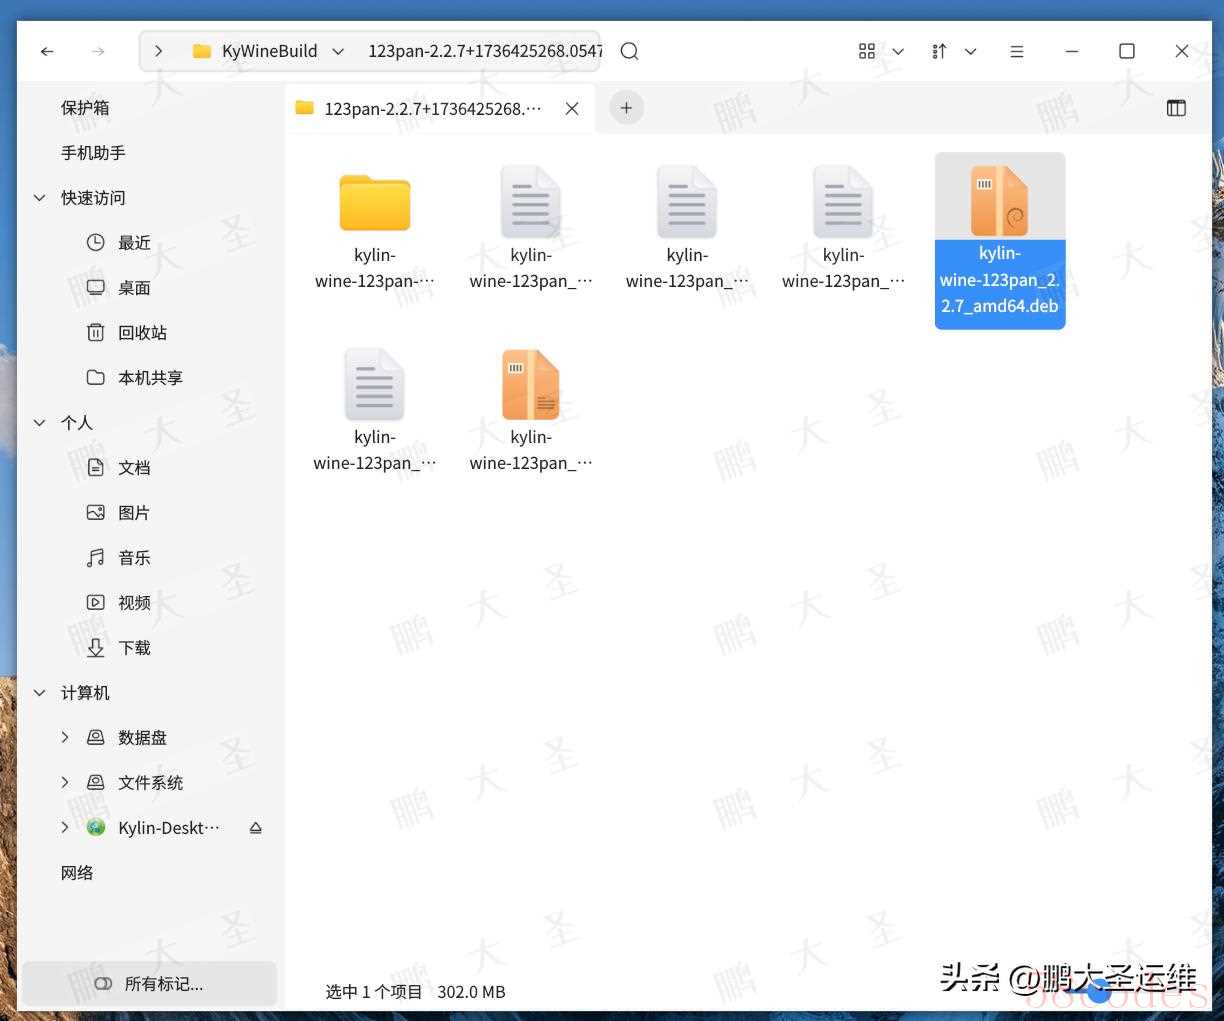The image size is (1224, 1021).
Task: Open the hamburger options menu
Action: tap(1016, 51)
